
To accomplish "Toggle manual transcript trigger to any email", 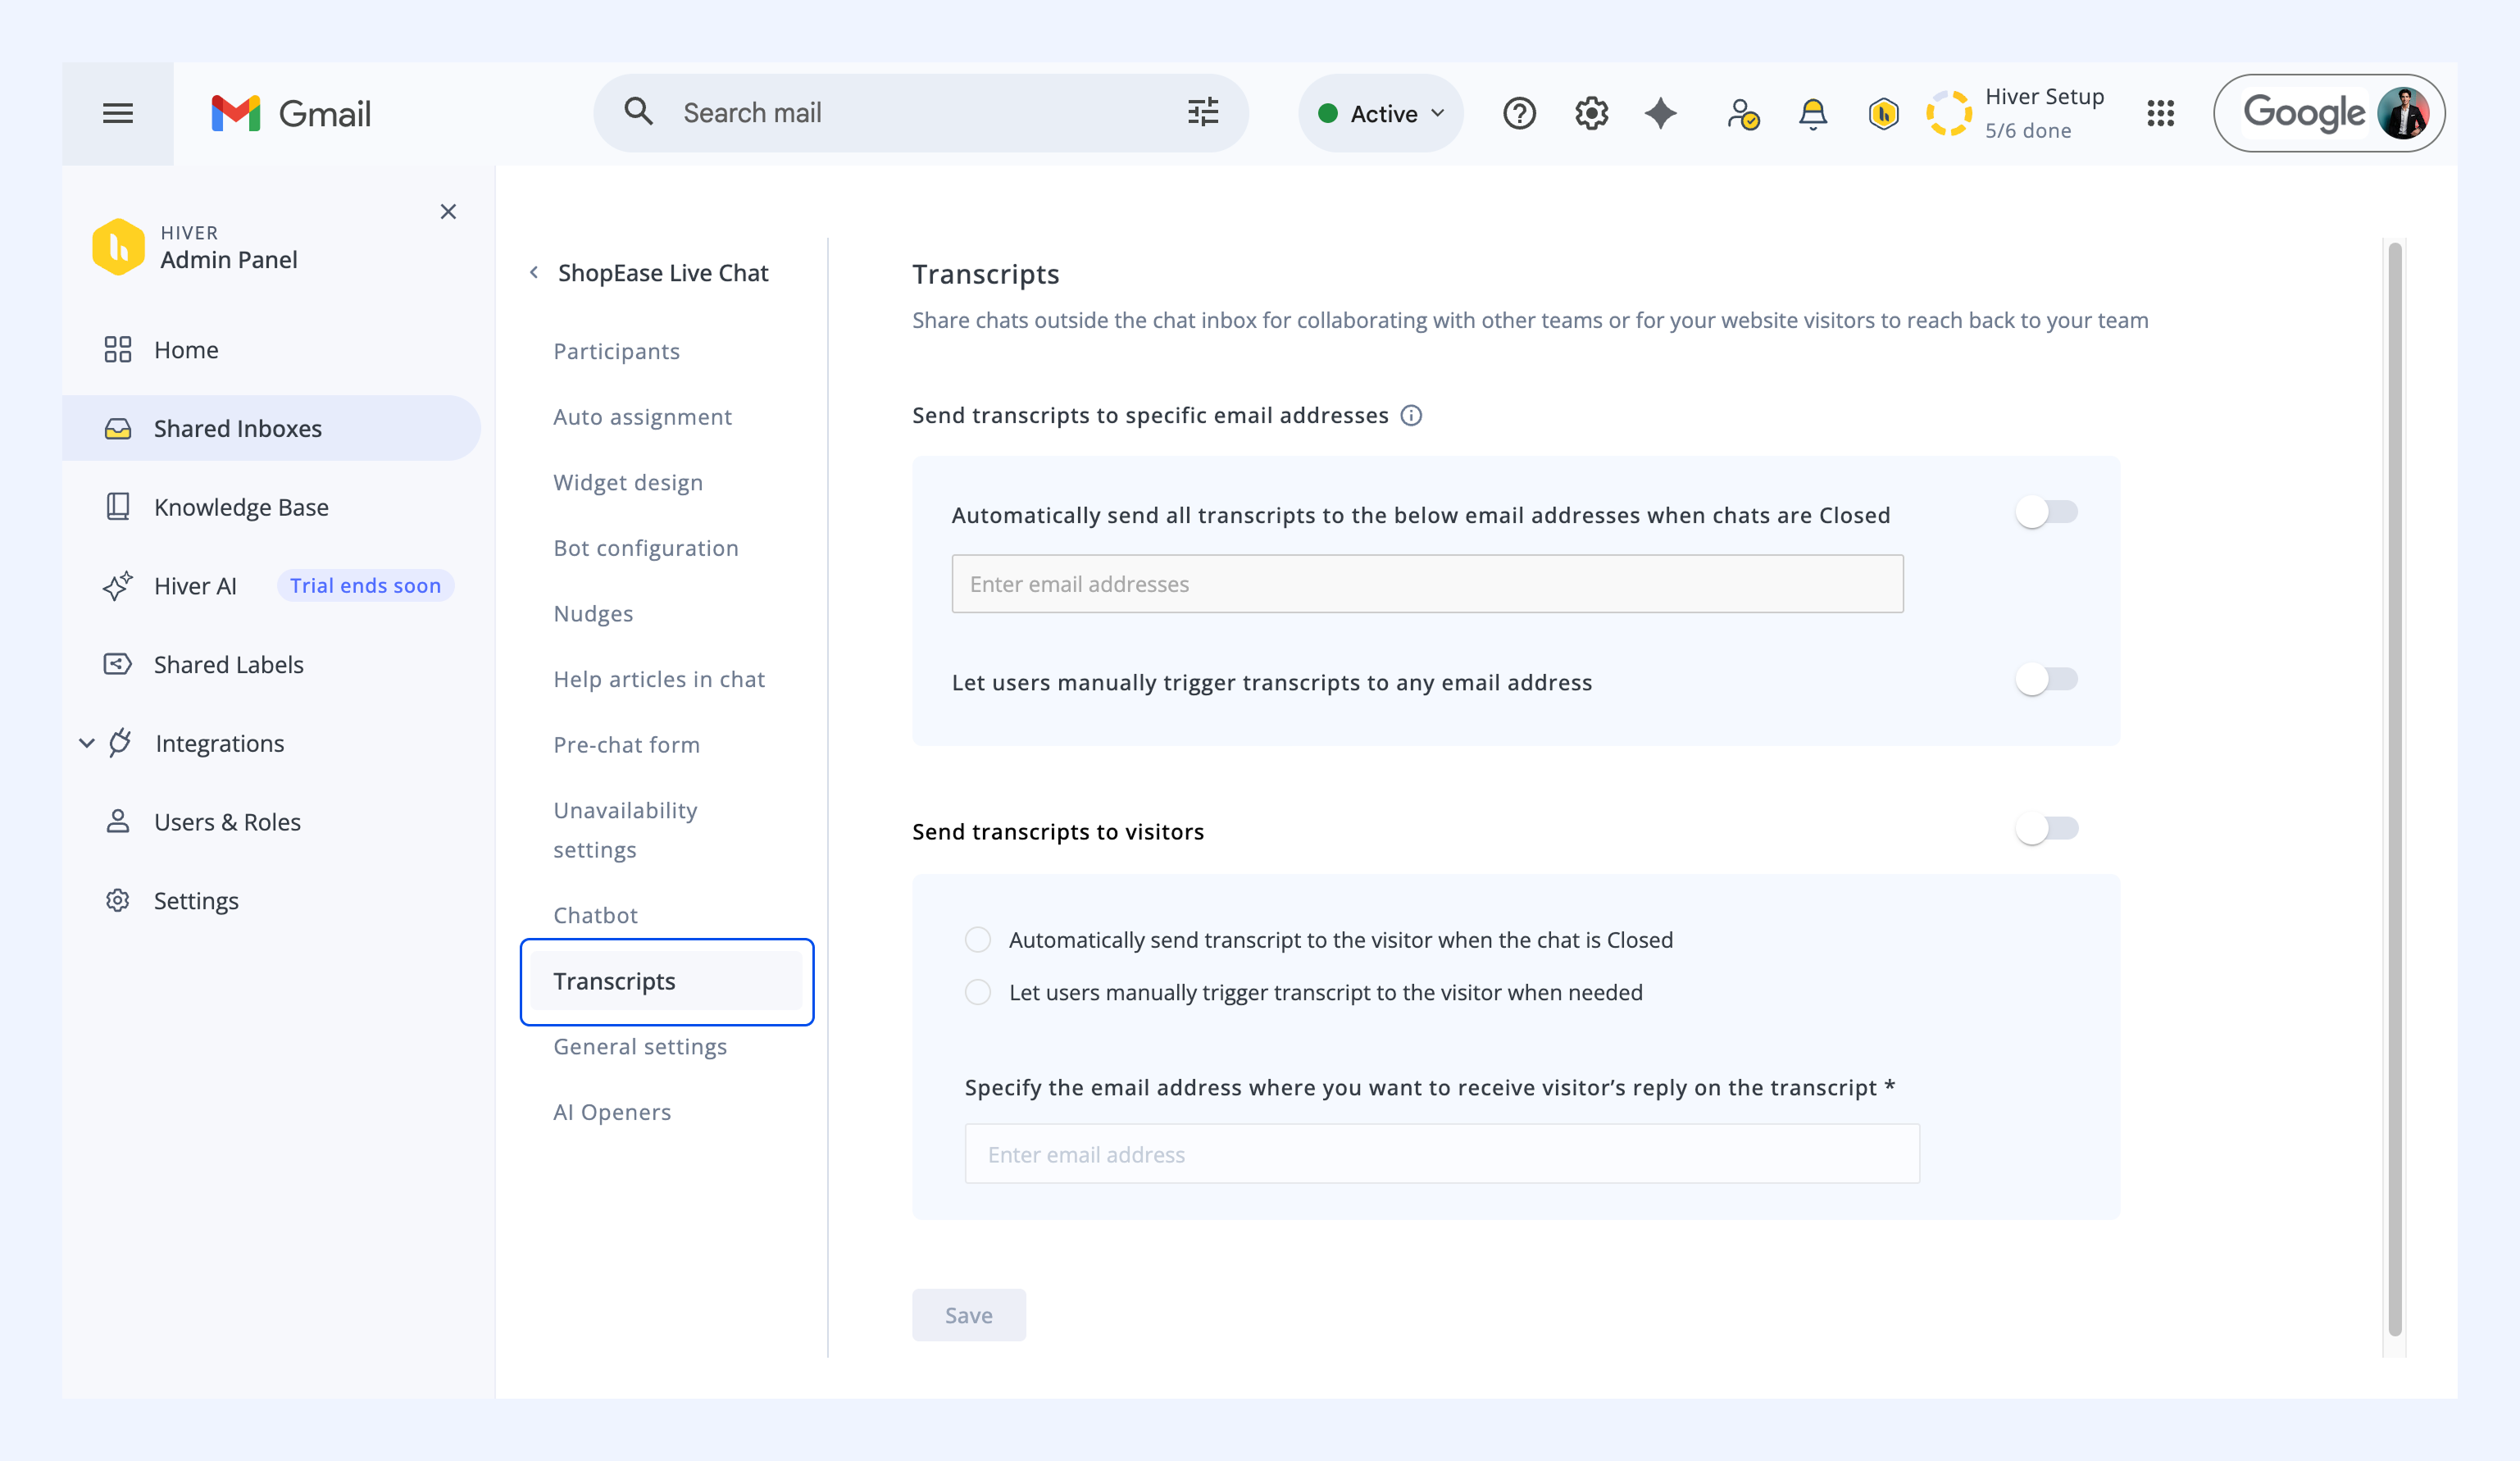I will point(2047,679).
